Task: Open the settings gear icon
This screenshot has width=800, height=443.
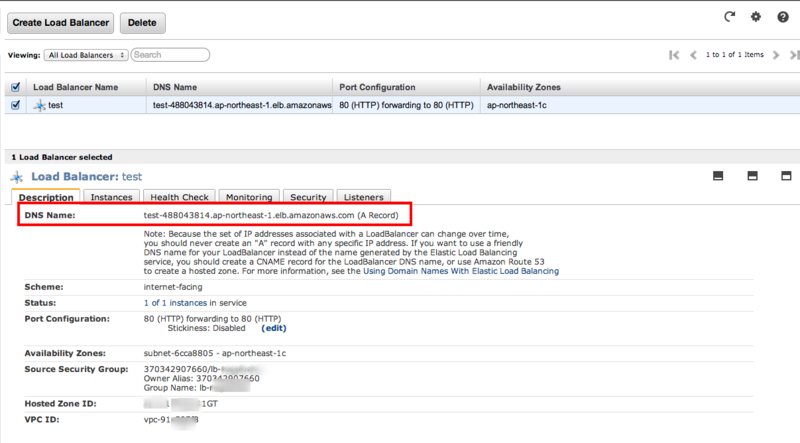Action: point(756,17)
